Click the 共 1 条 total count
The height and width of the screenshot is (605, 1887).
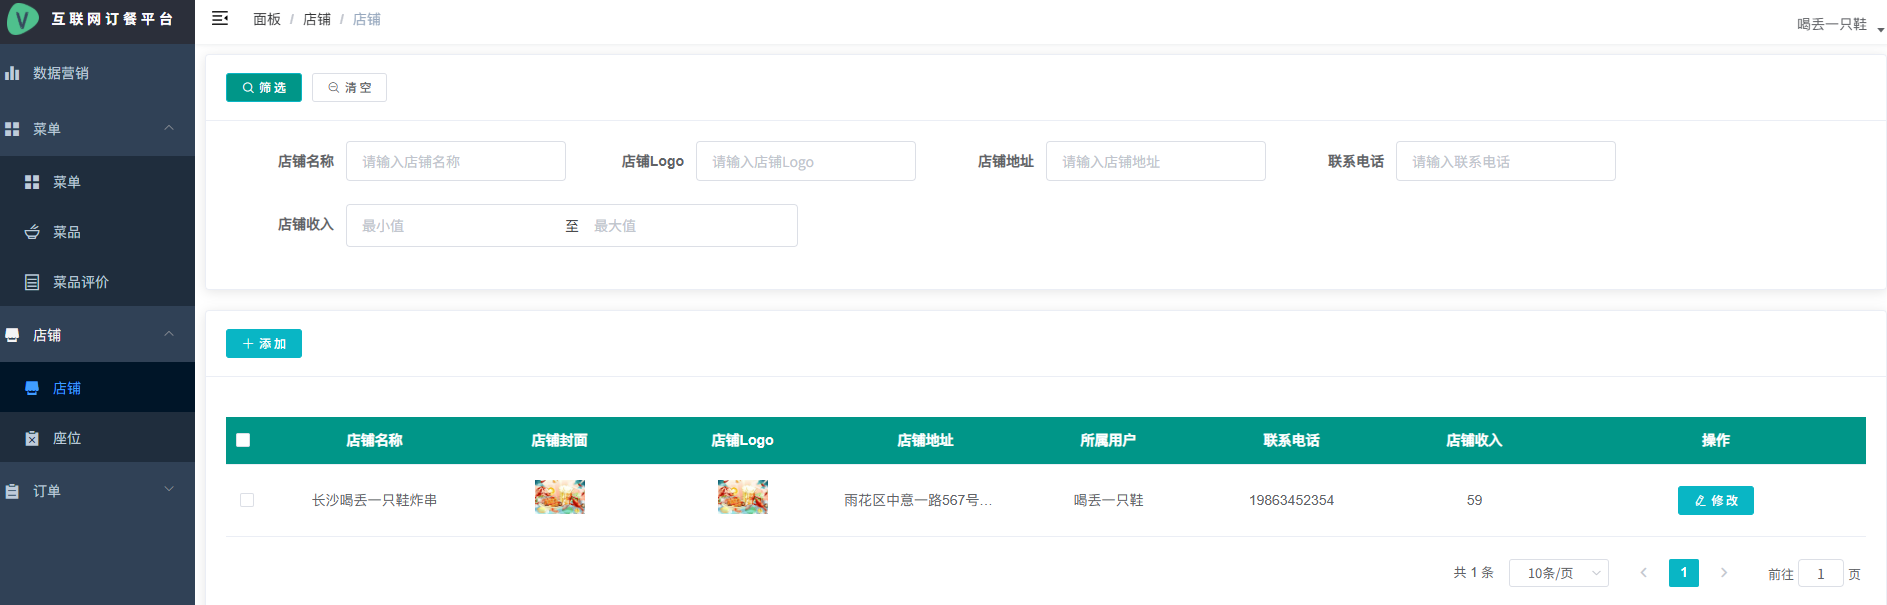coord(1473,573)
